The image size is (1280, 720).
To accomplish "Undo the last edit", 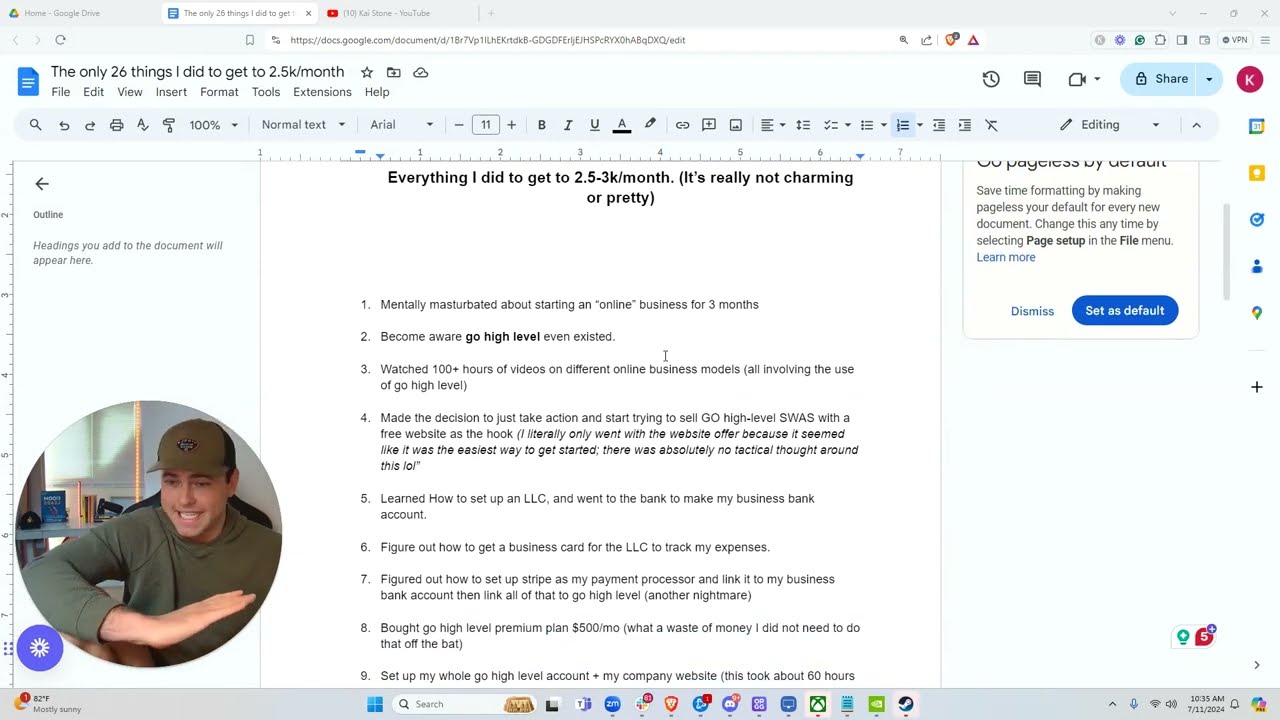I will tap(64, 125).
